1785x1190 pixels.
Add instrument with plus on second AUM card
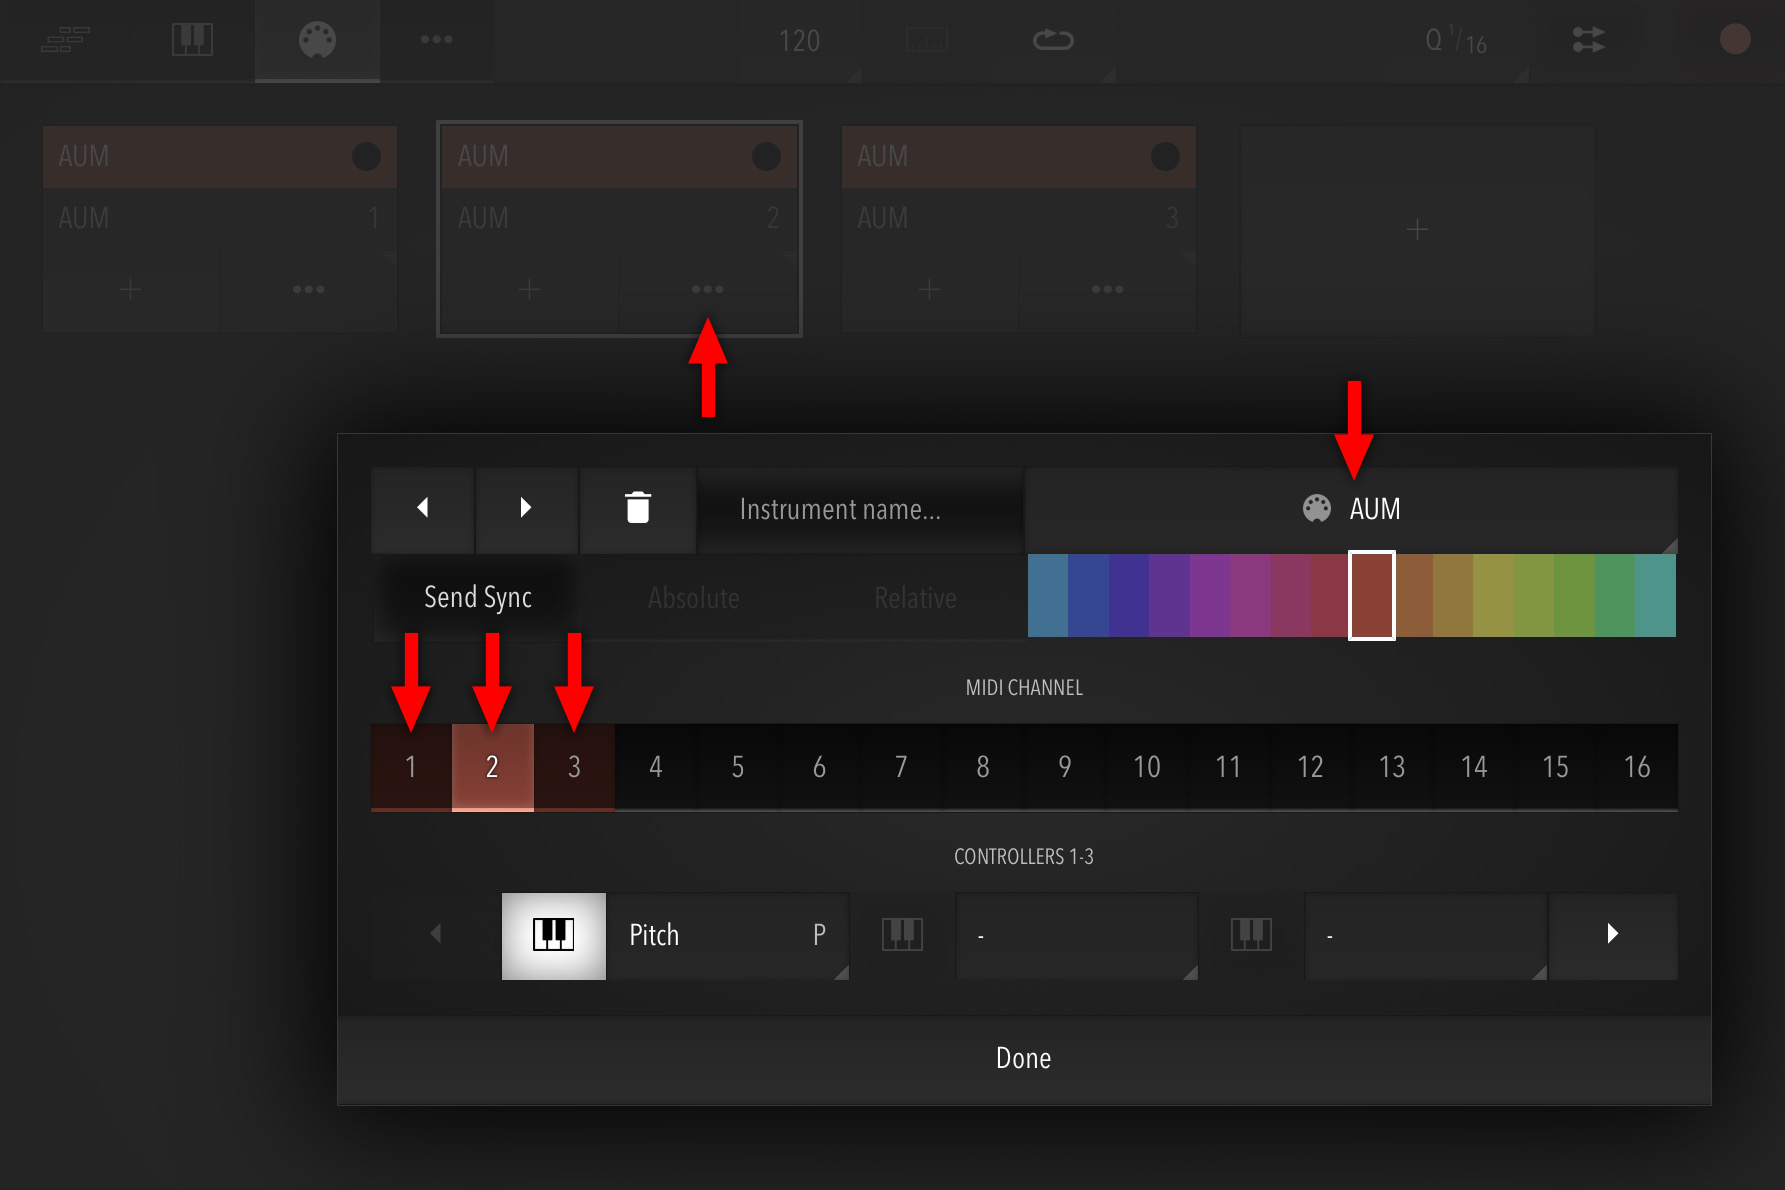(530, 290)
